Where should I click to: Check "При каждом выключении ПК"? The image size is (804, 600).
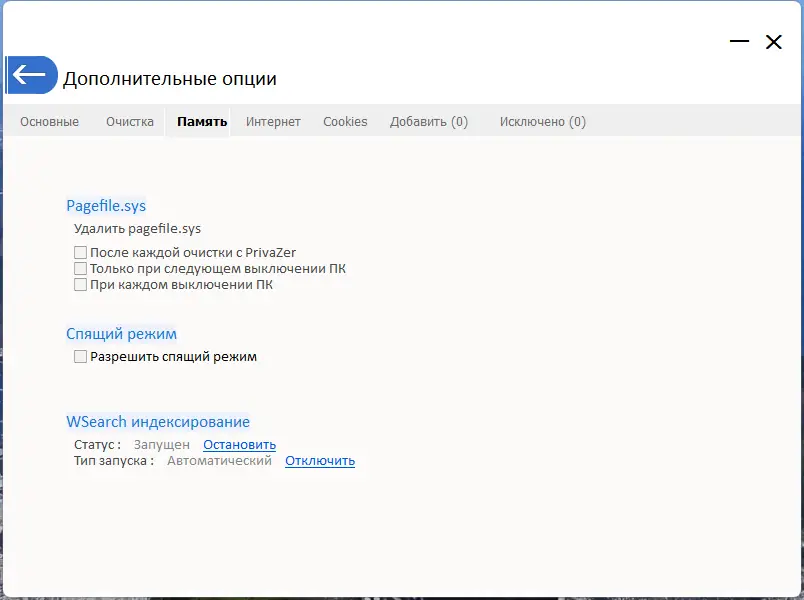(80, 284)
